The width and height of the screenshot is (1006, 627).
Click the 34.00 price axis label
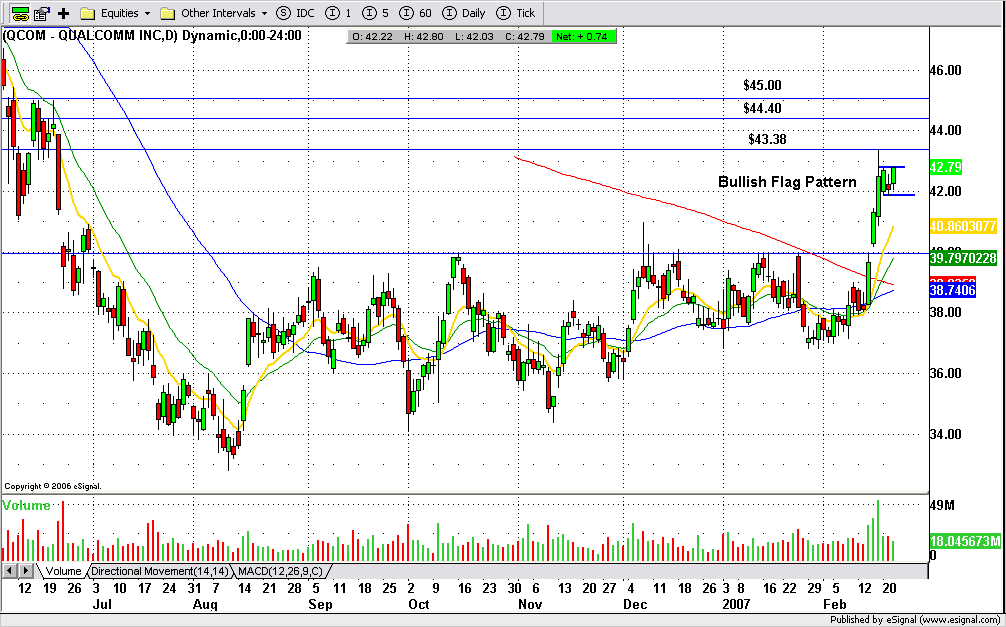[946, 434]
